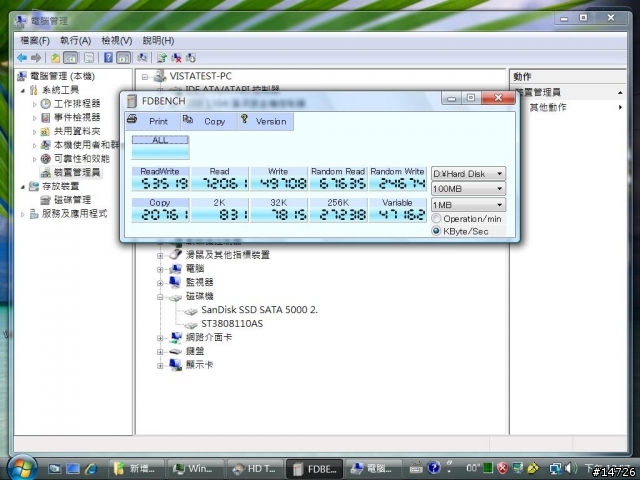Select the ST3808110AS disk drive
This screenshot has height=480, width=640.
pyautogui.click(x=232, y=324)
